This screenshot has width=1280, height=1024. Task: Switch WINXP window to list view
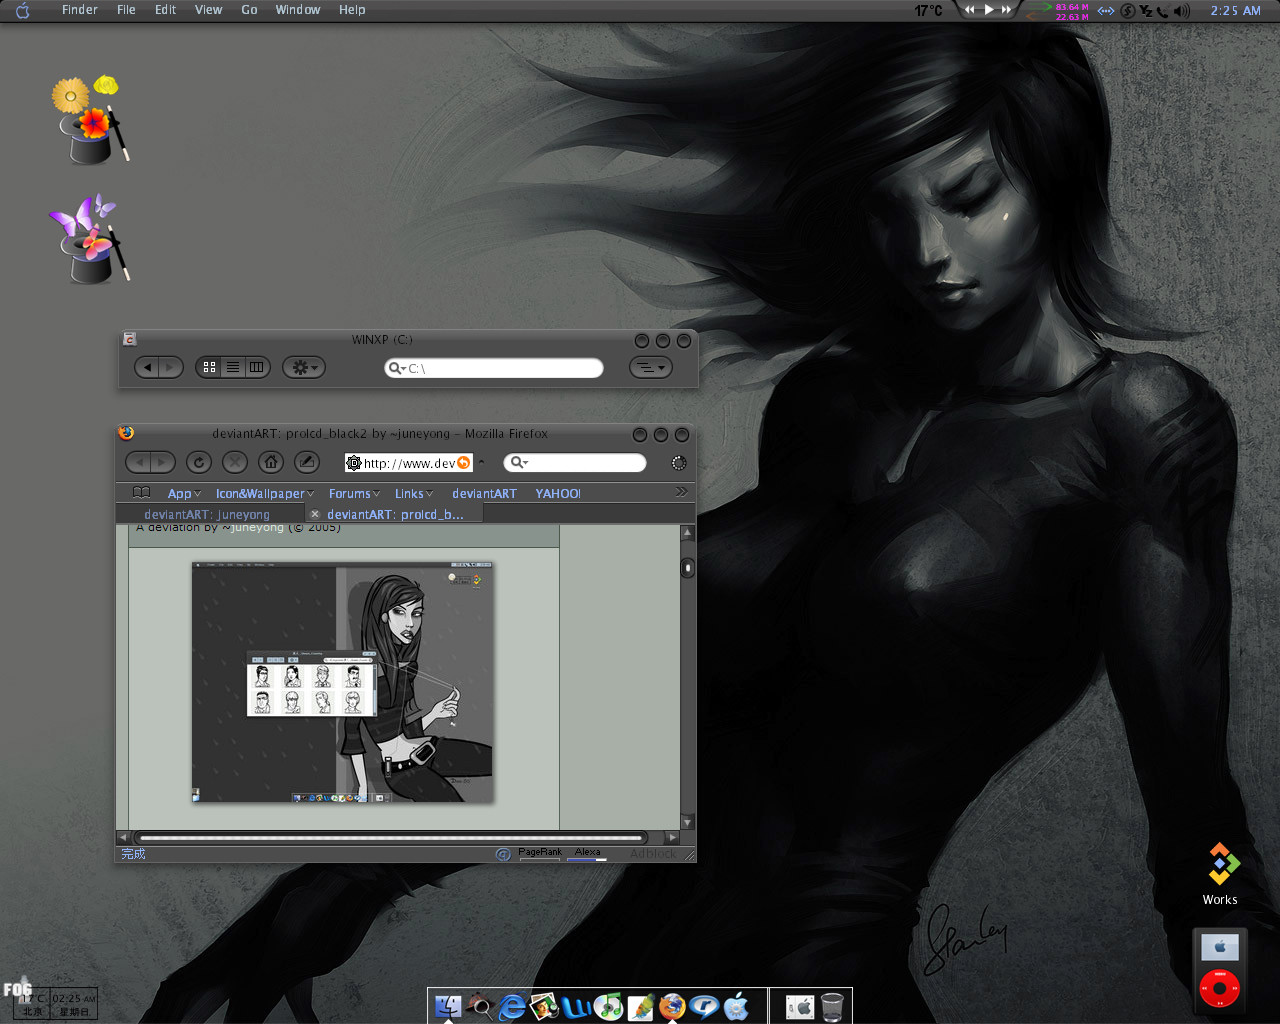pos(233,367)
